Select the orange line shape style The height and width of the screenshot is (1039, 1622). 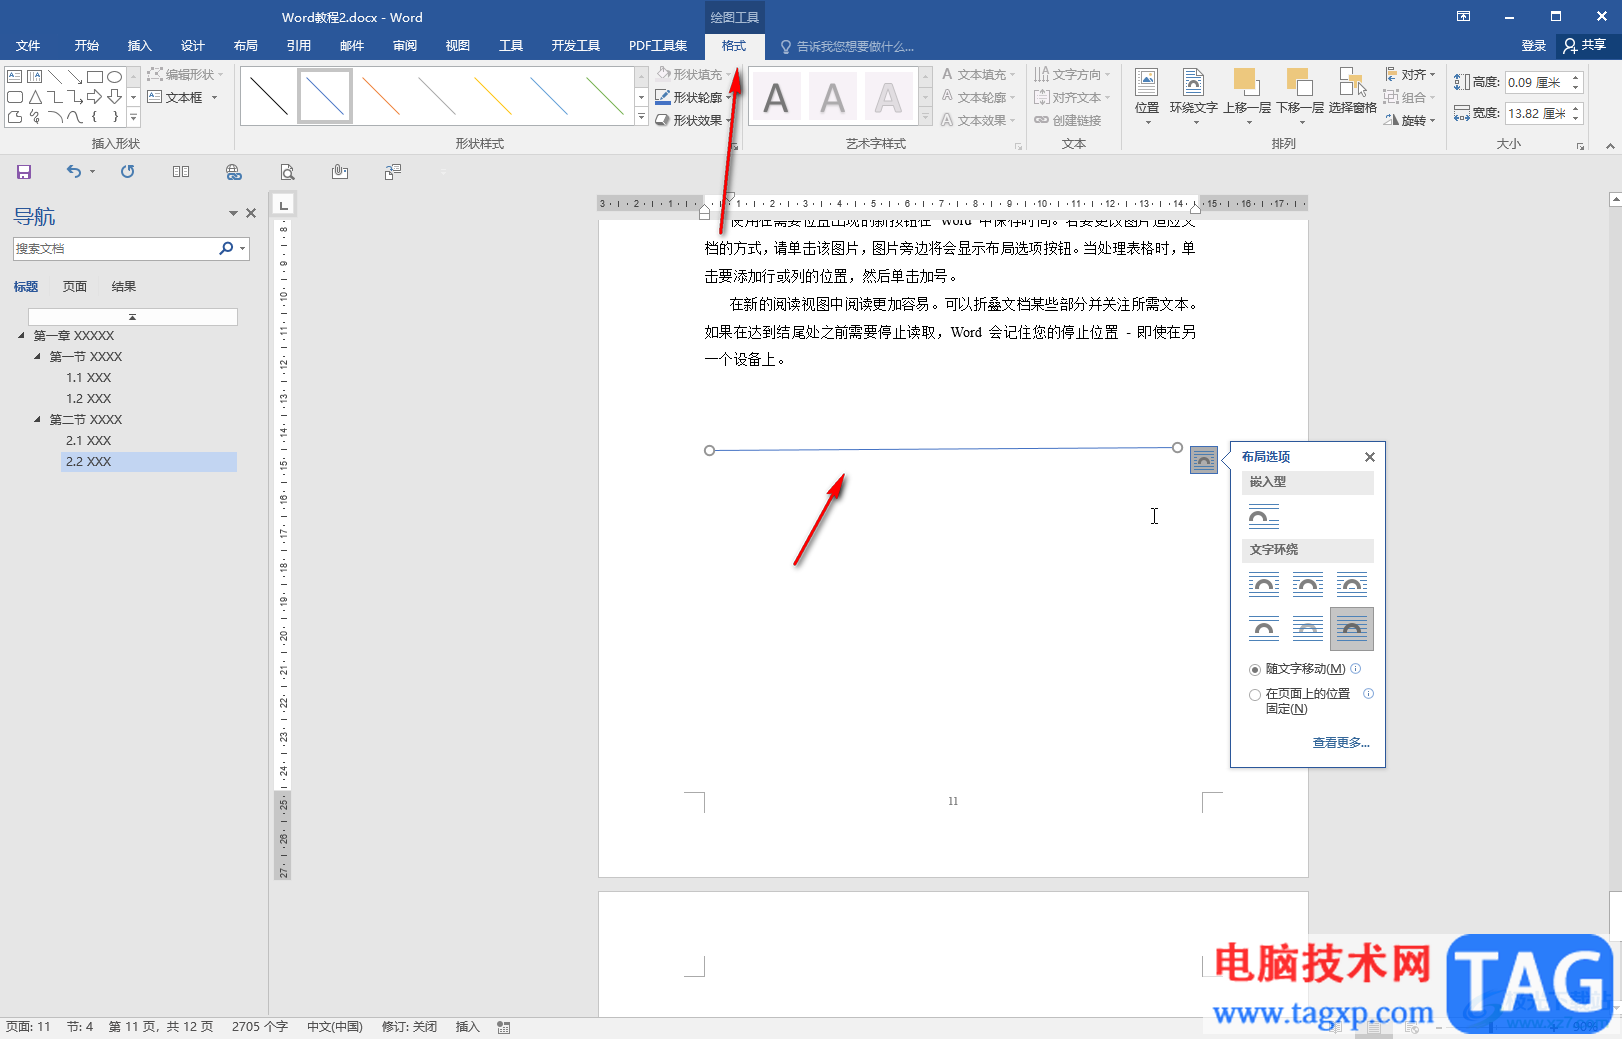pos(381,96)
